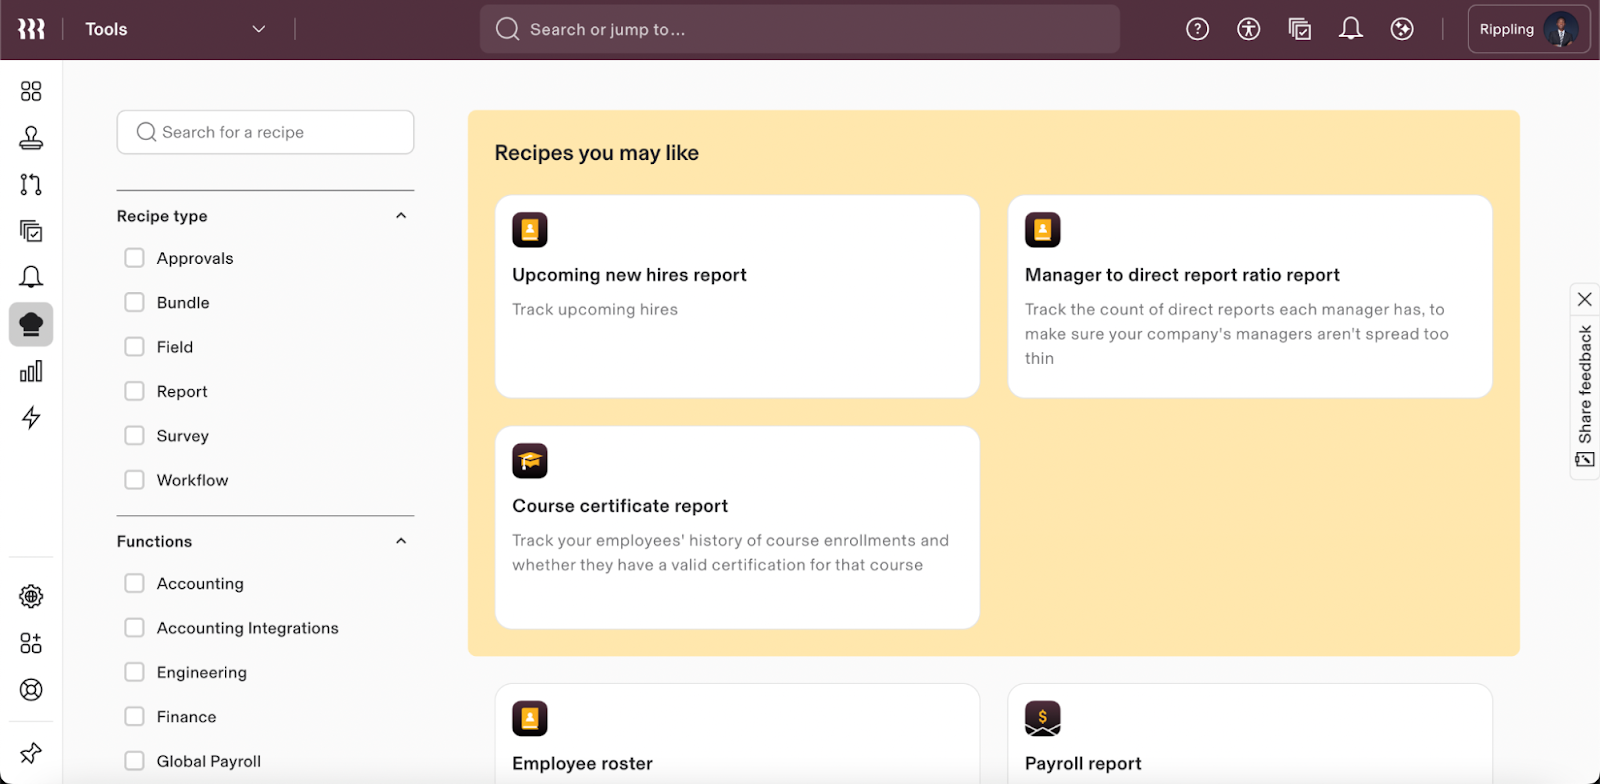Open Manager to direct report ratio report
The image size is (1600, 784).
pyautogui.click(x=1250, y=296)
